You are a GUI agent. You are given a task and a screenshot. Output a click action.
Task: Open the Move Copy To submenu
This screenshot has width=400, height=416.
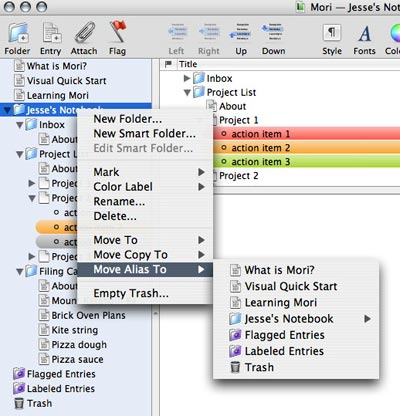click(145, 255)
